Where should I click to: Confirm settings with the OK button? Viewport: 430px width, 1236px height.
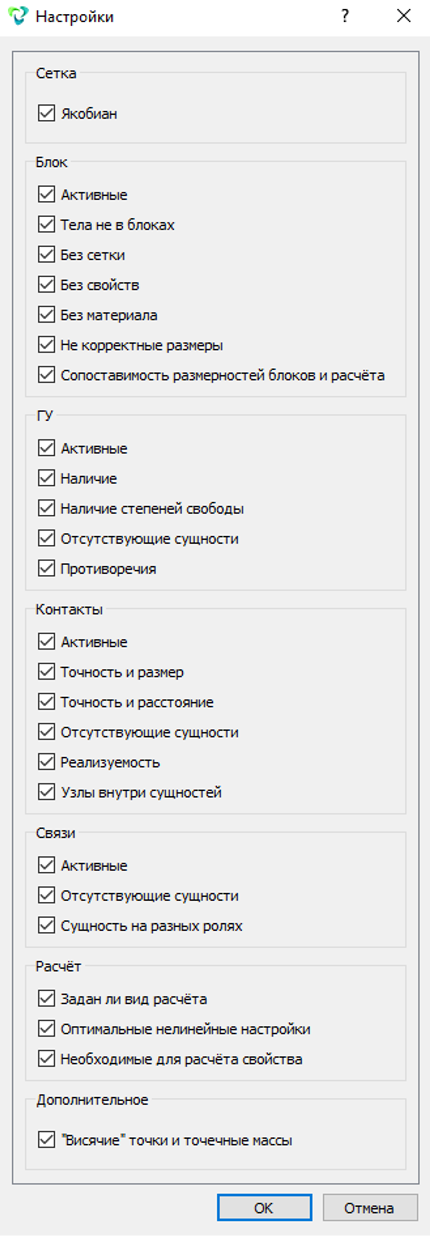pyautogui.click(x=263, y=1208)
